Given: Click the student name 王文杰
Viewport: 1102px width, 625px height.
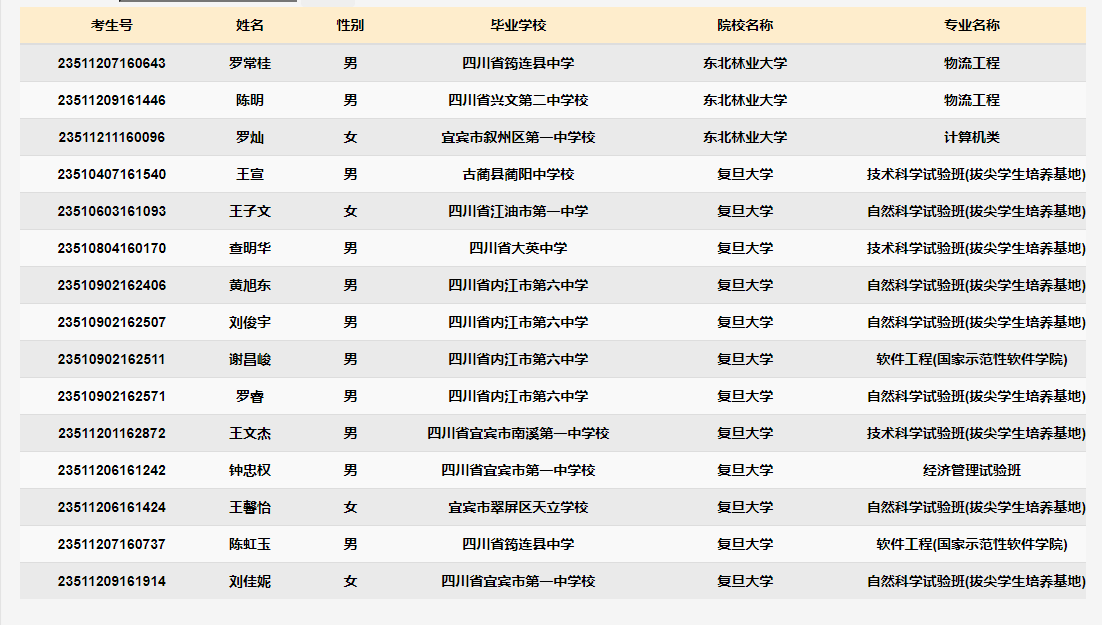Looking at the screenshot, I should coord(249,433).
